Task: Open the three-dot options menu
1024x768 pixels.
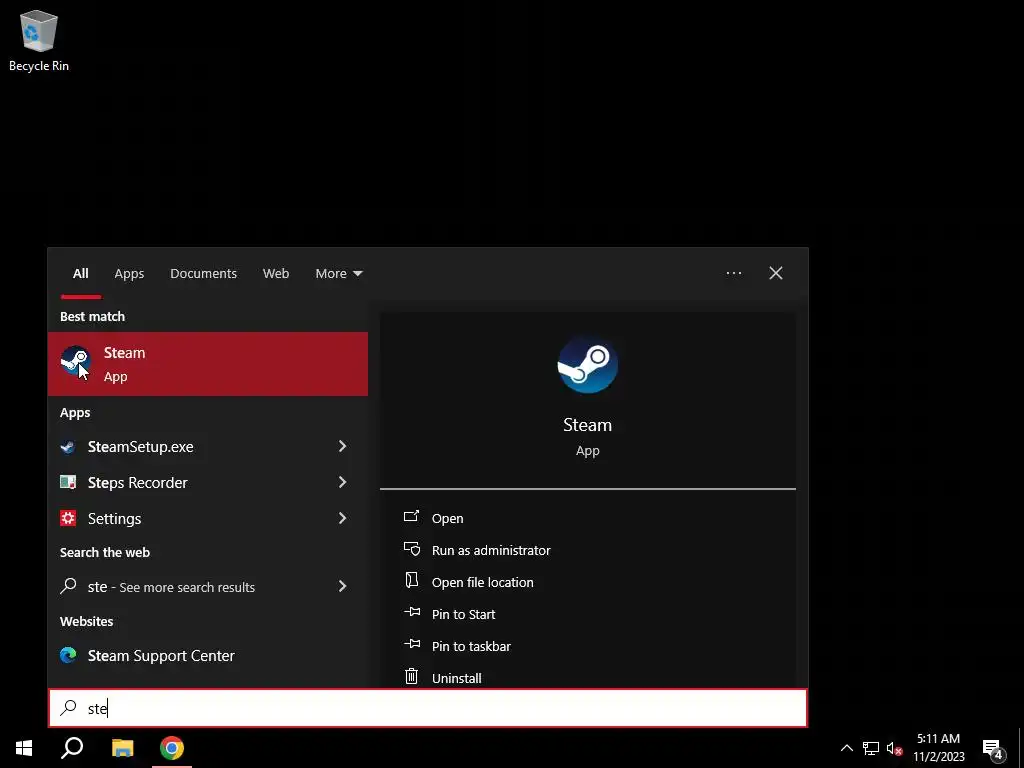Action: click(x=733, y=273)
